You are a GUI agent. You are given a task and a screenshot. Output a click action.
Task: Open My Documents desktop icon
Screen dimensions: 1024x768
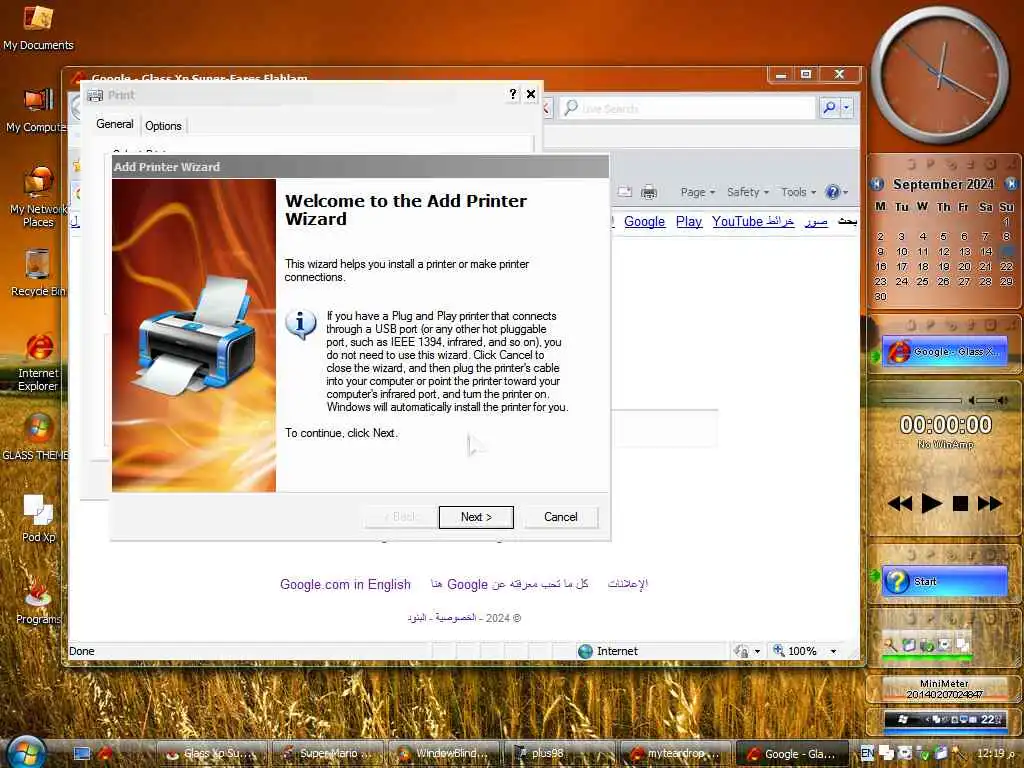pyautogui.click(x=38, y=27)
